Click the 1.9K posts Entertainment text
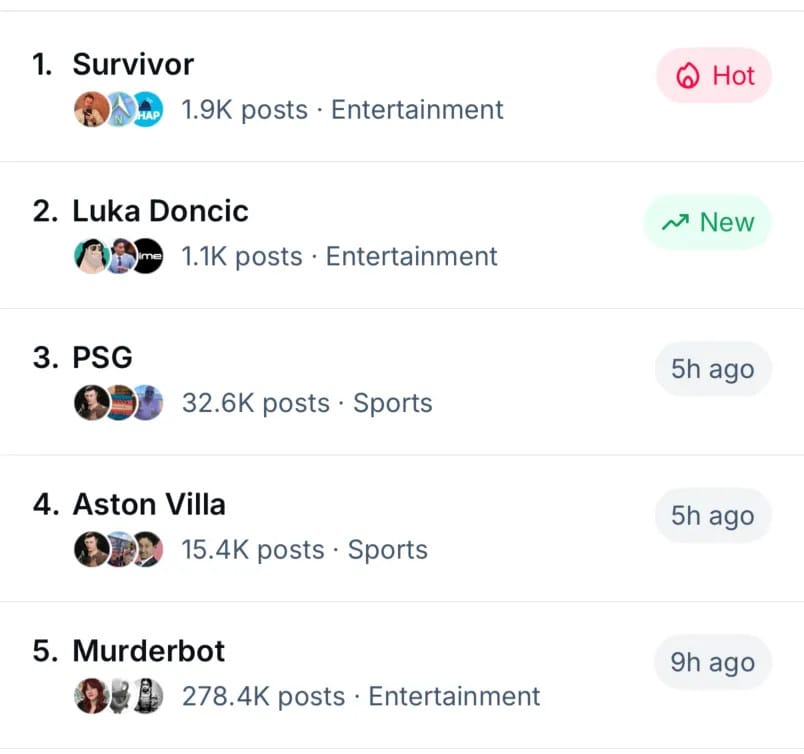Image resolution: width=804 pixels, height=754 pixels. tap(342, 110)
